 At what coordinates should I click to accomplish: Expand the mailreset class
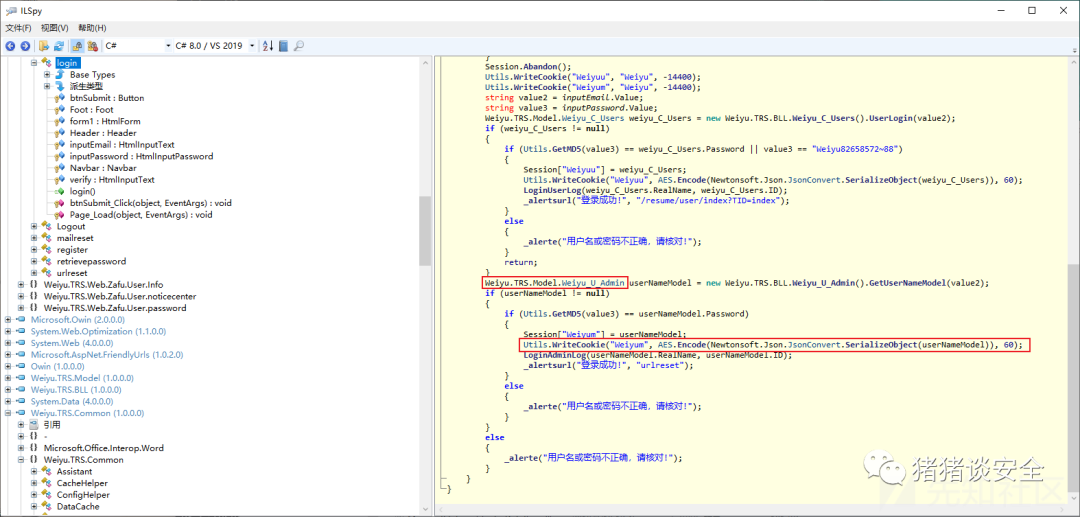coord(34,238)
